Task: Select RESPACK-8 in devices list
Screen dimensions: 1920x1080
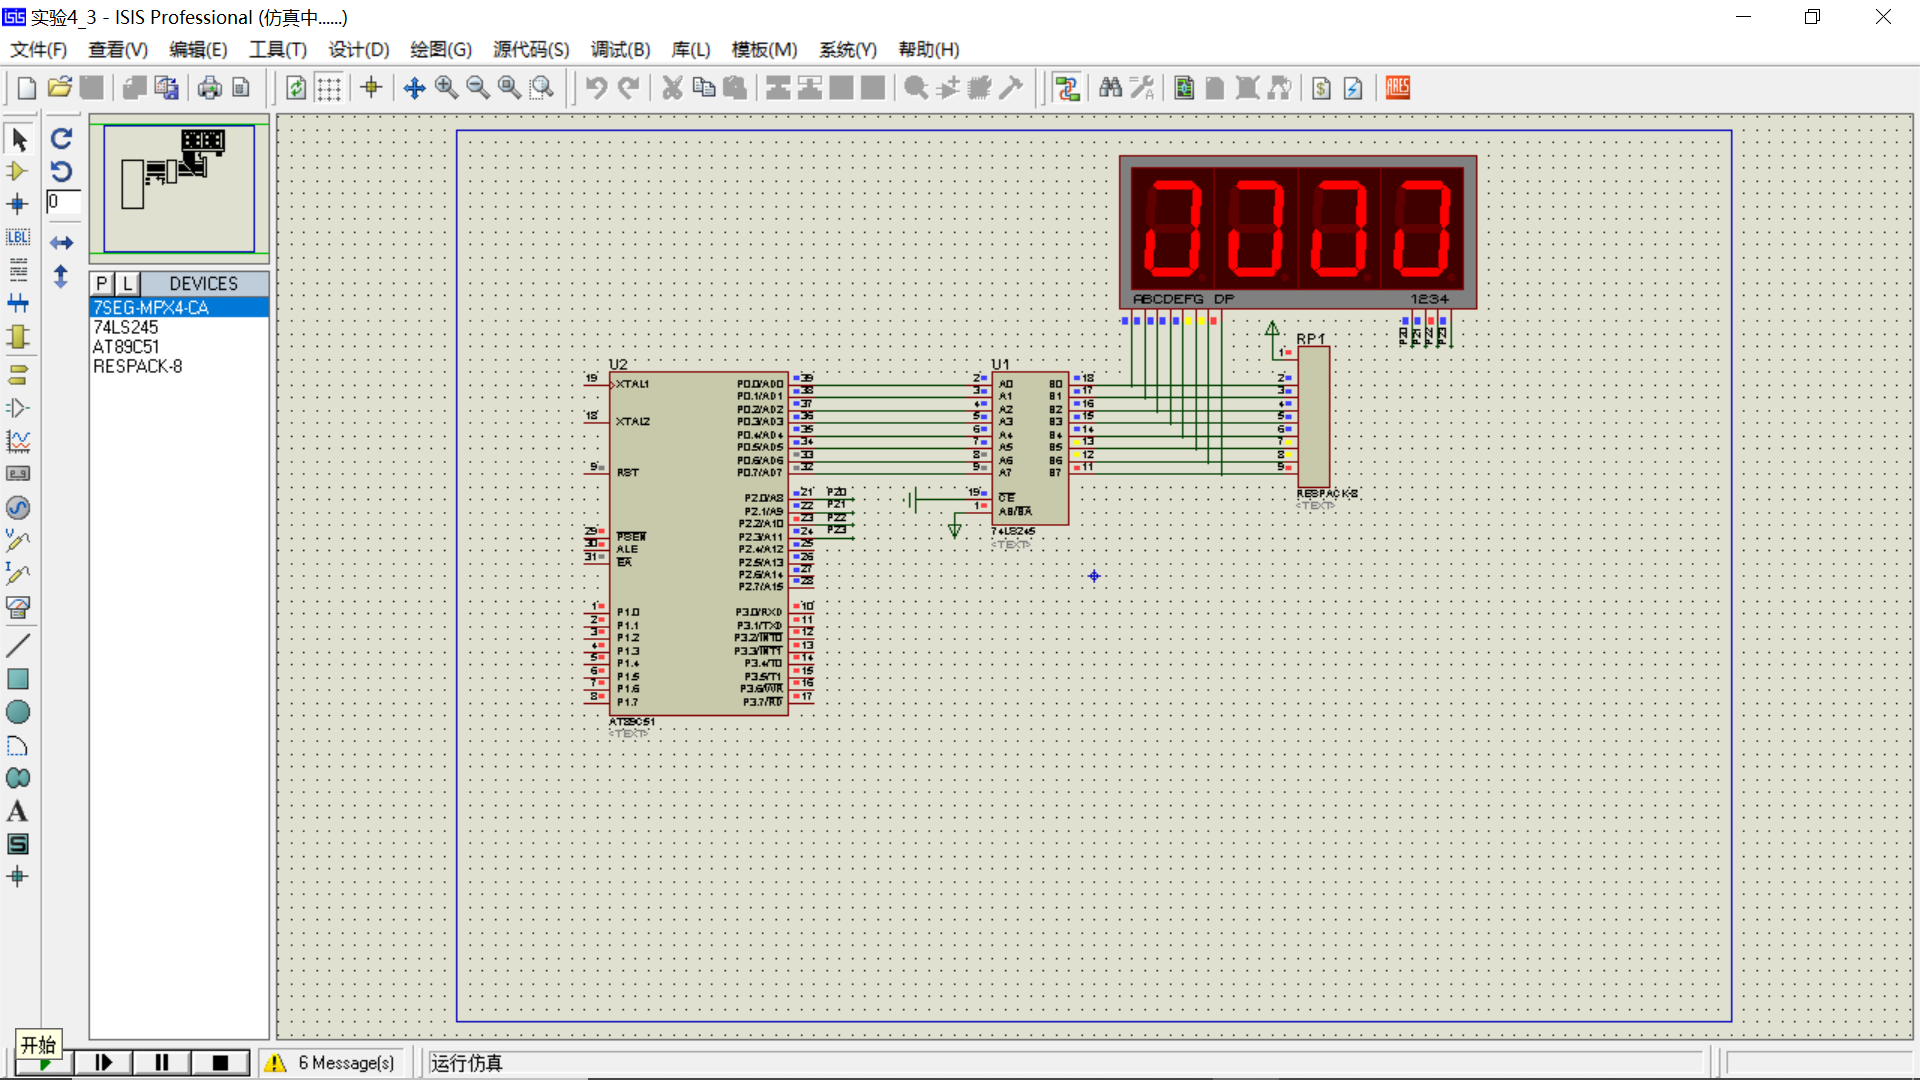Action: (x=179, y=366)
